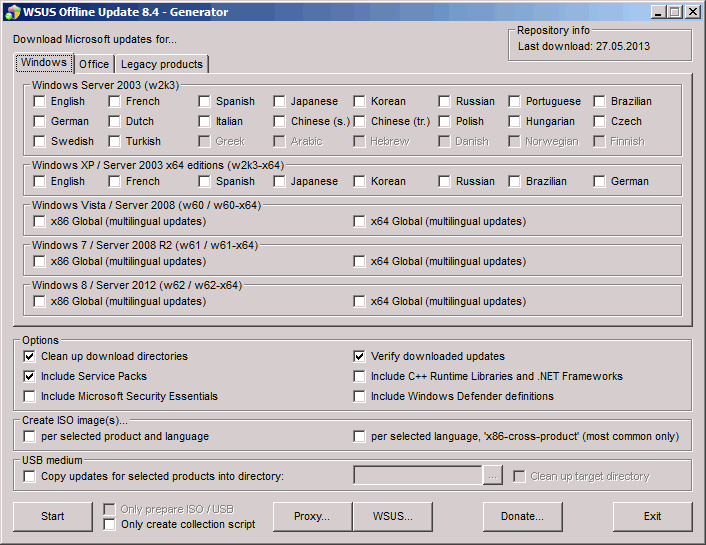Check Include Windows Defender definitions
The height and width of the screenshot is (545, 706).
pyautogui.click(x=359, y=396)
